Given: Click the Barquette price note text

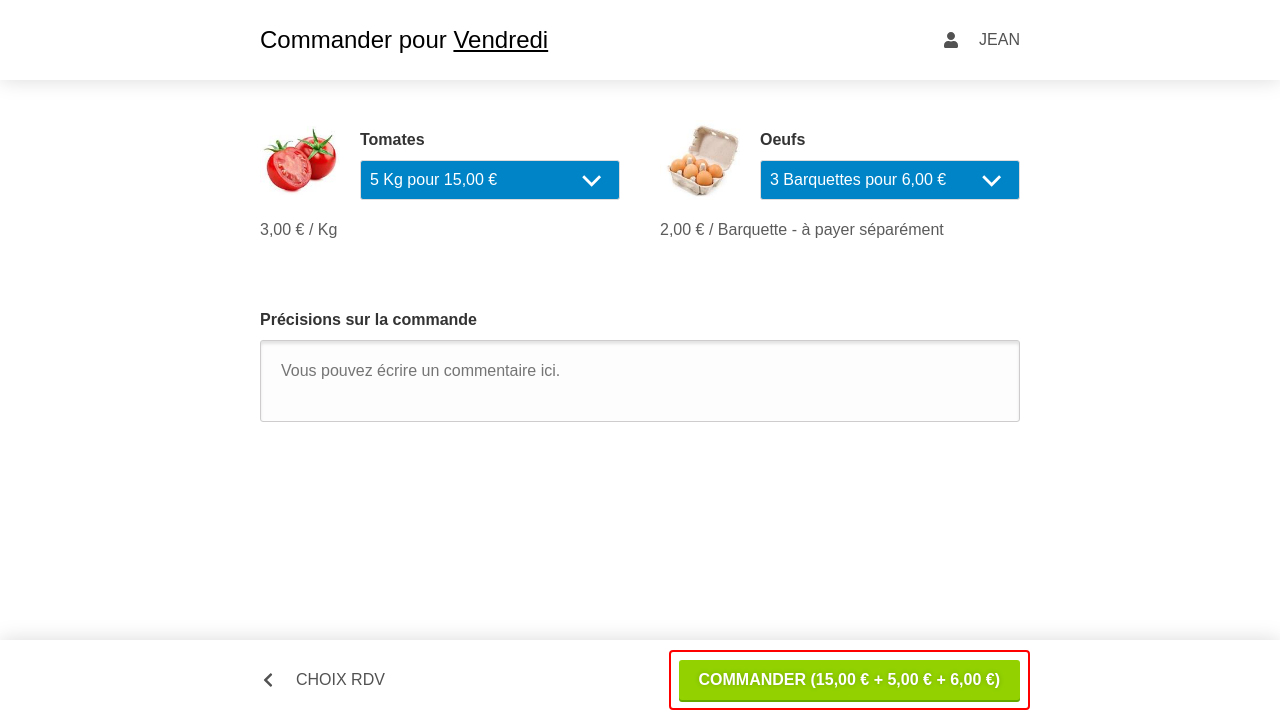Looking at the screenshot, I should (x=802, y=230).
